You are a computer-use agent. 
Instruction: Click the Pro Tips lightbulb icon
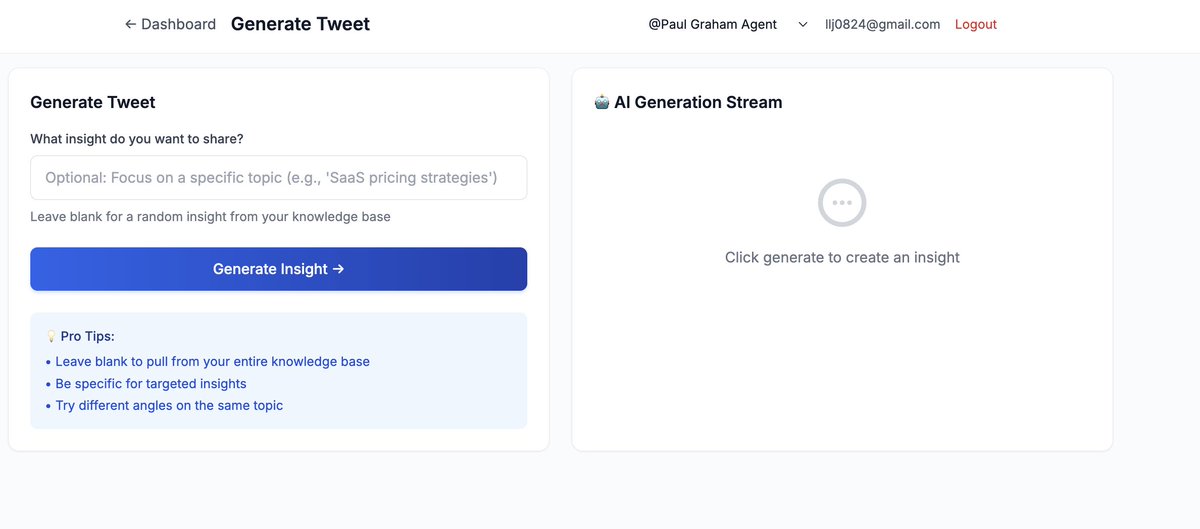(x=51, y=336)
